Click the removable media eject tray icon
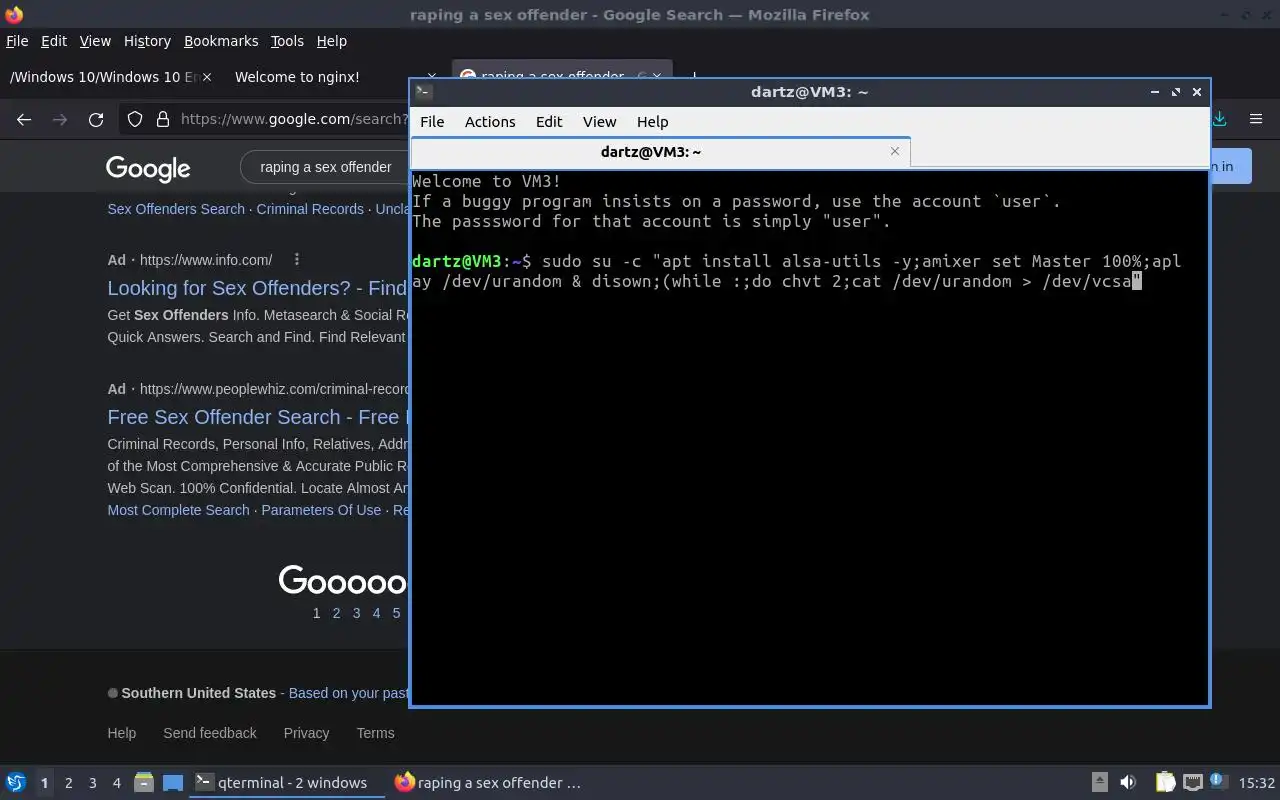 pos(1099,782)
